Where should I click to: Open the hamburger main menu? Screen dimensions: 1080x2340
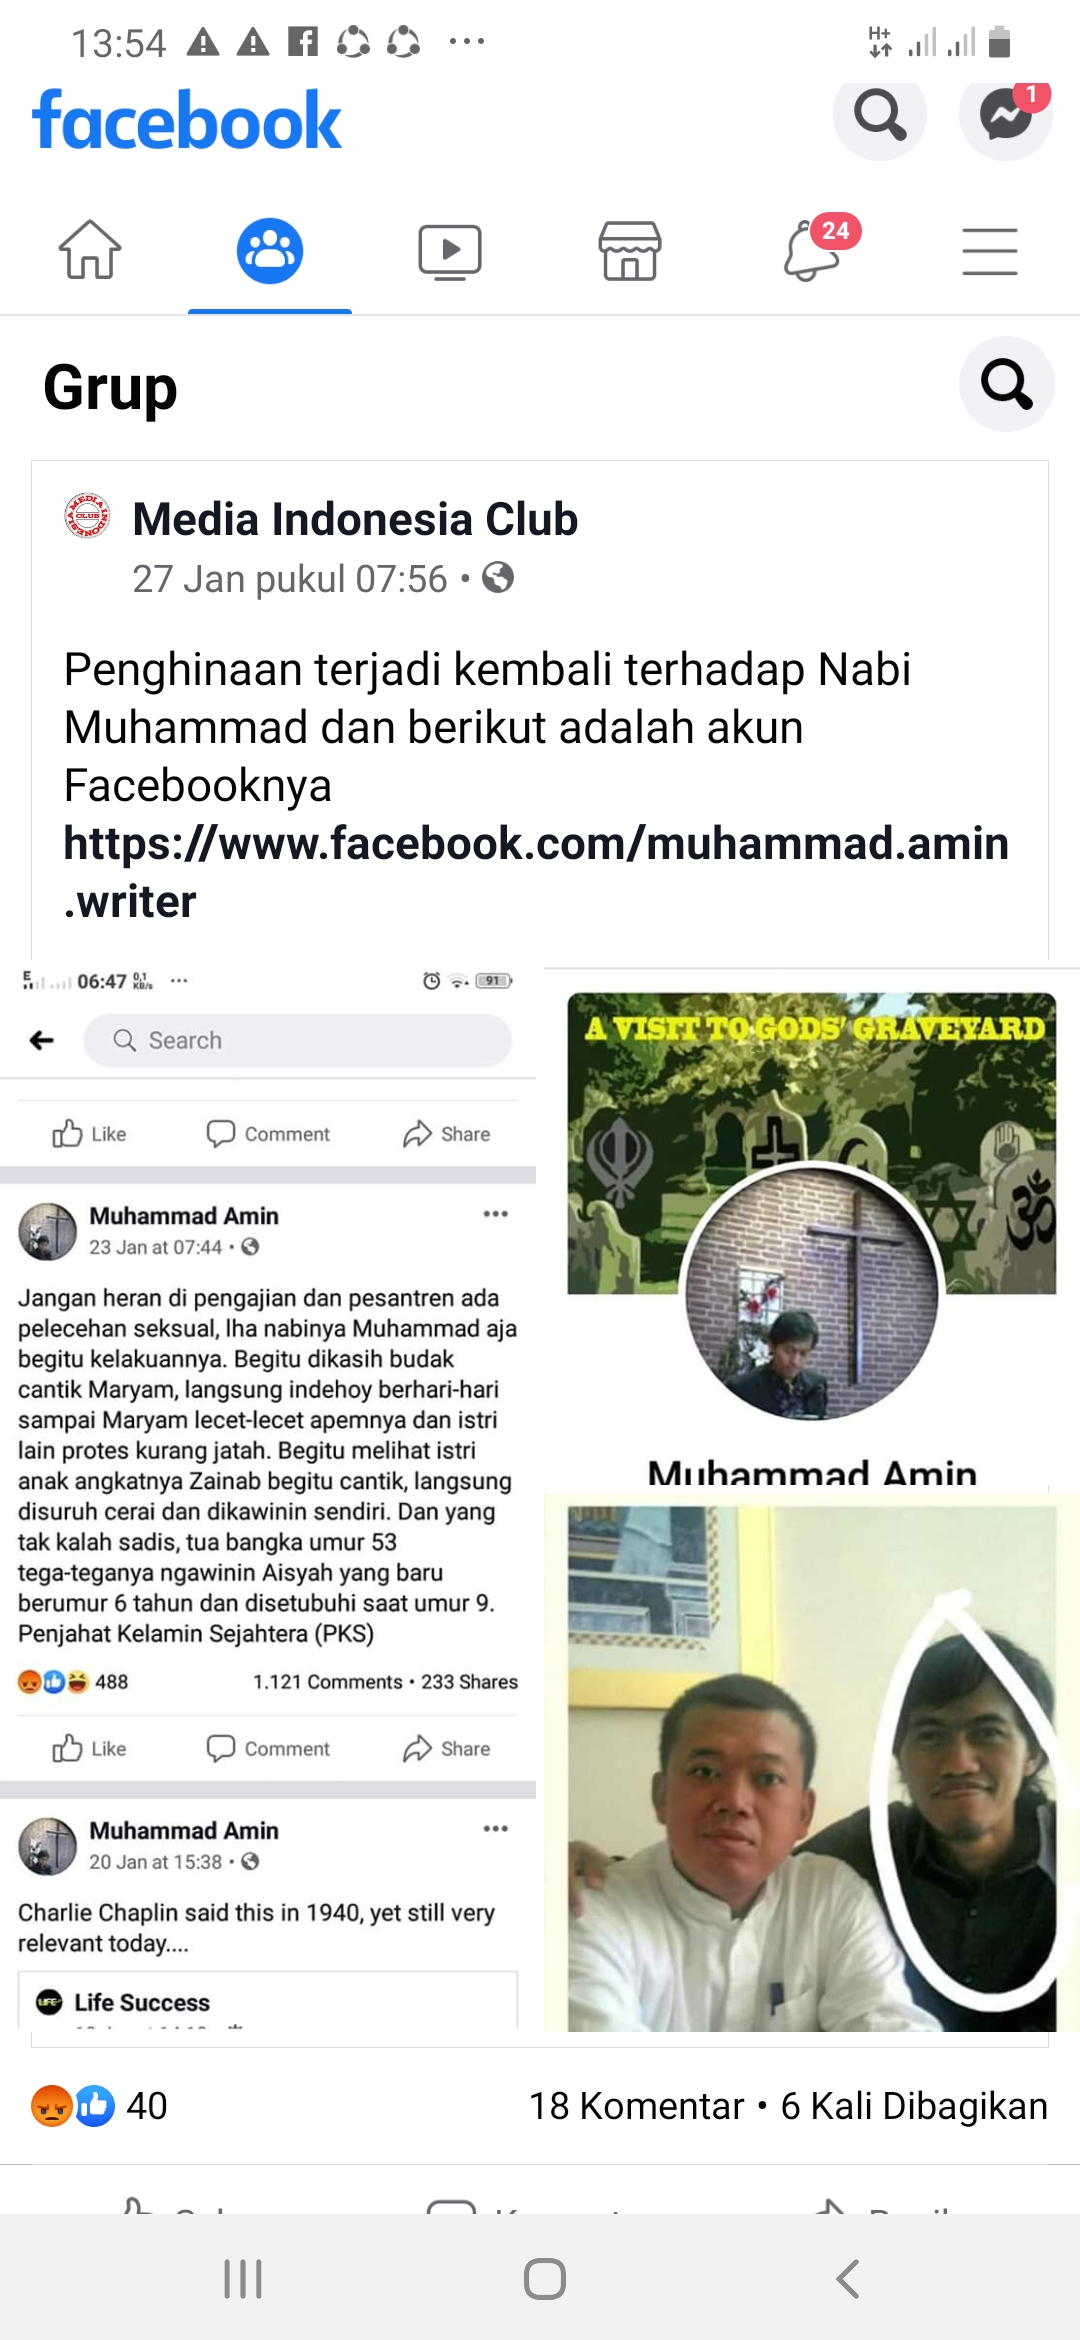tap(990, 251)
